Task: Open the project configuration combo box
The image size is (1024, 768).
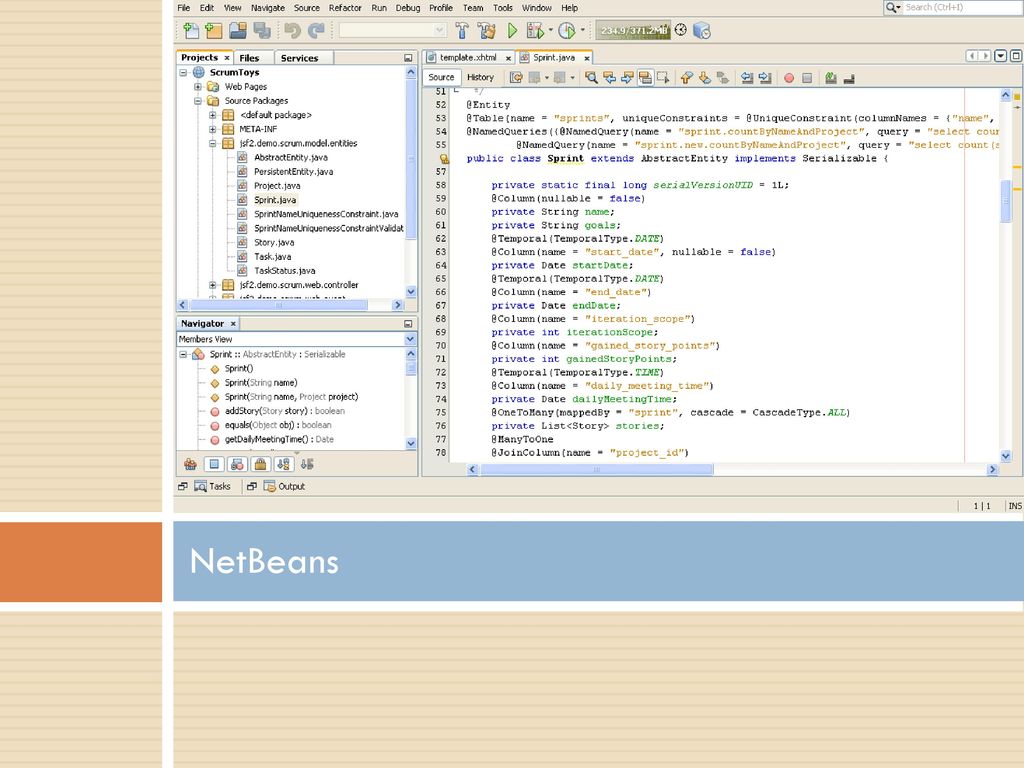Action: pyautogui.click(x=392, y=30)
